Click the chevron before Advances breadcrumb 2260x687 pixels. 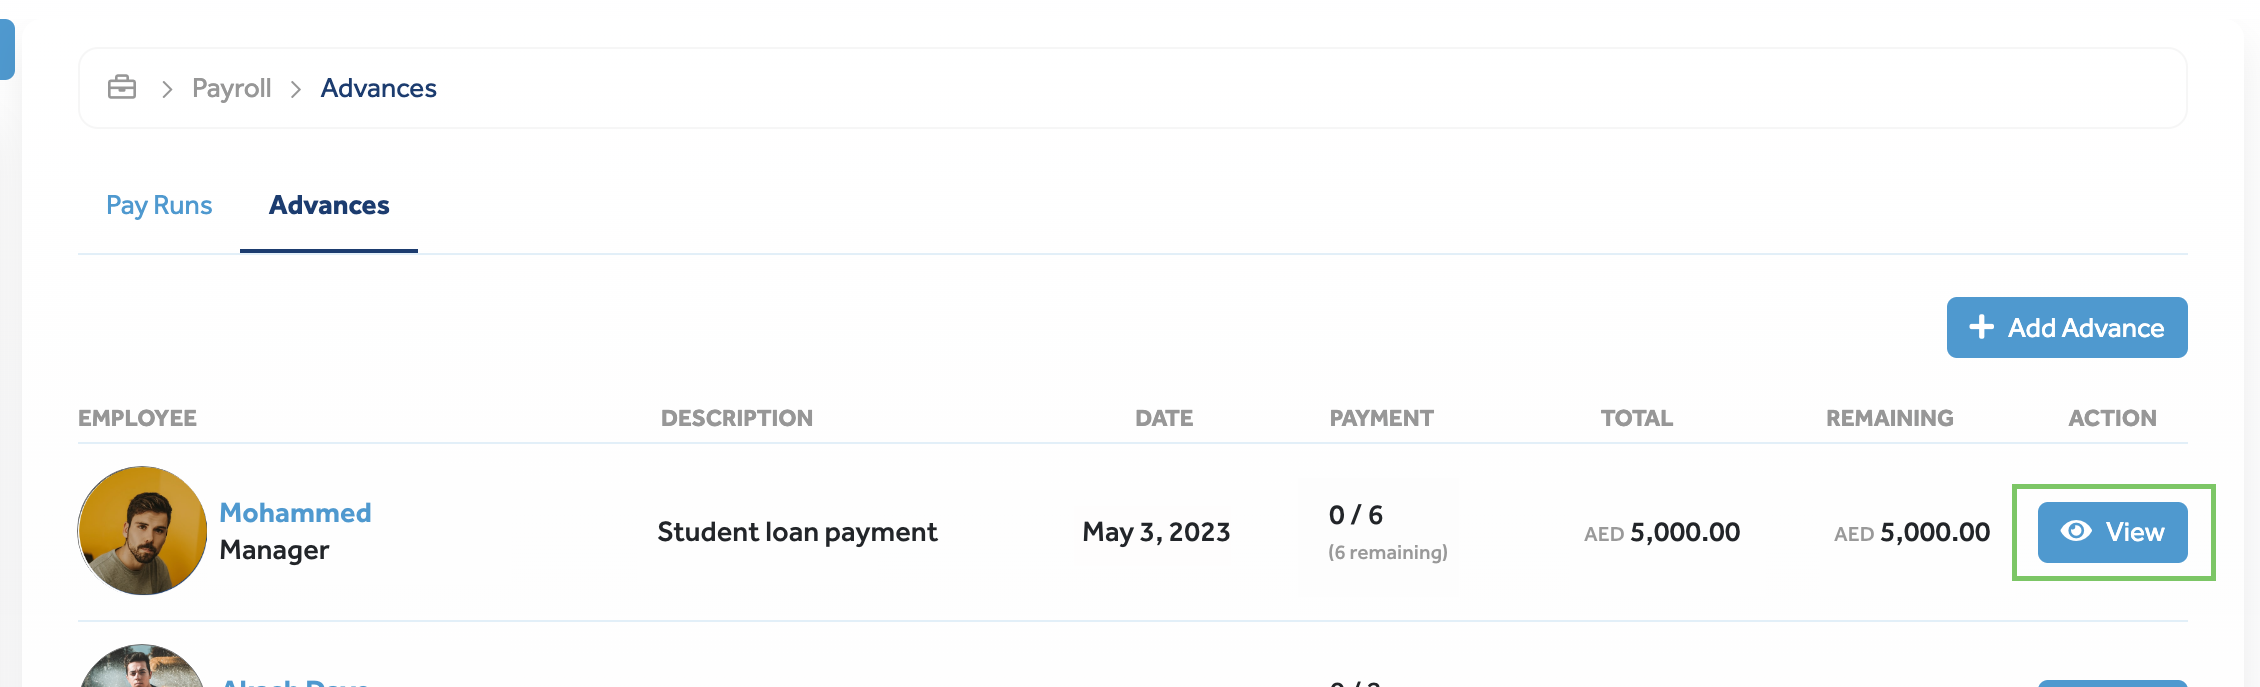click(295, 89)
